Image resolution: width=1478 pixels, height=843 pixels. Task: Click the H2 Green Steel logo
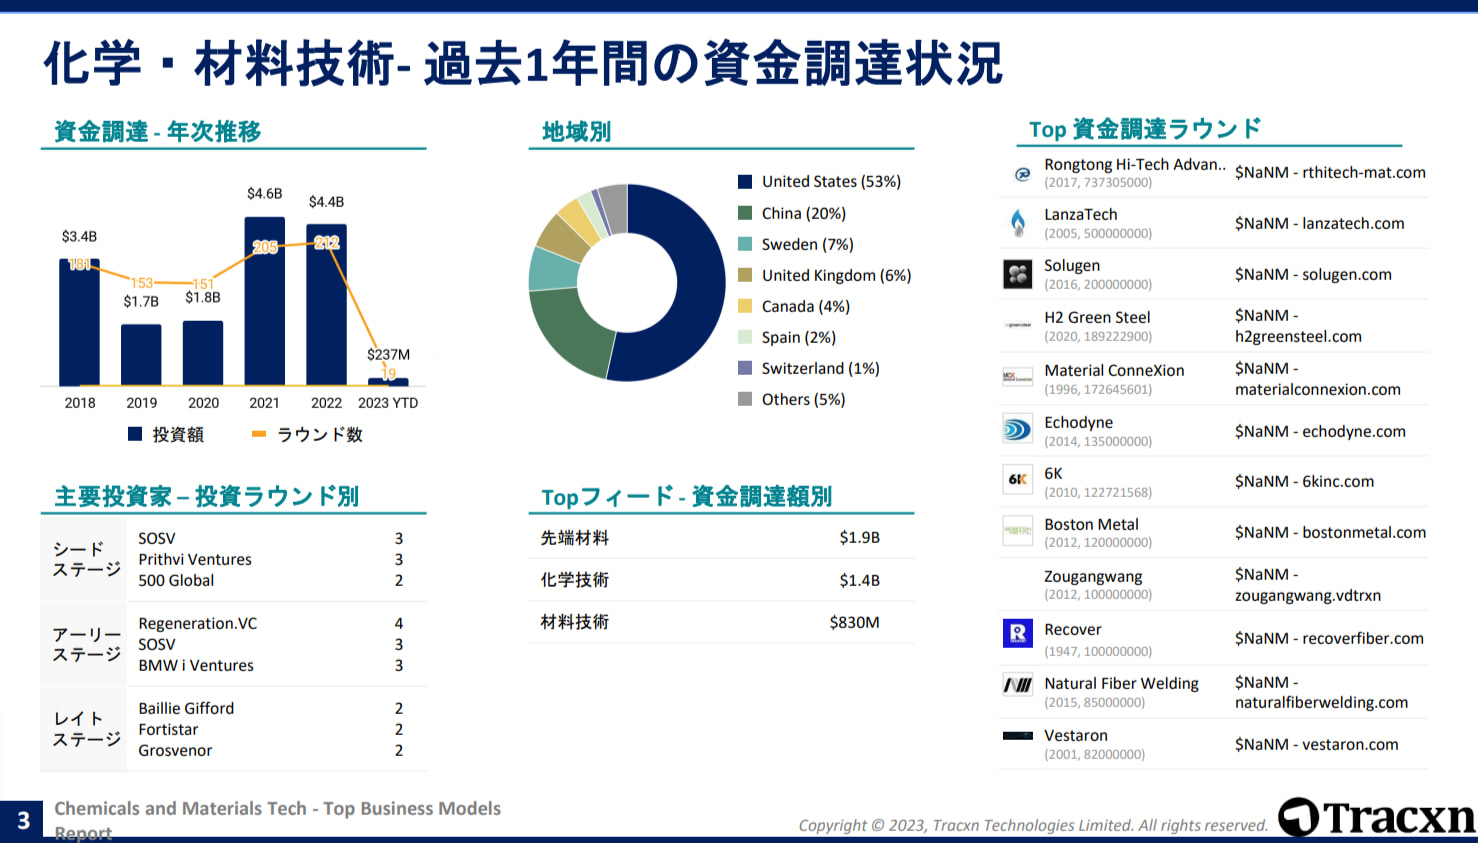point(1018,325)
